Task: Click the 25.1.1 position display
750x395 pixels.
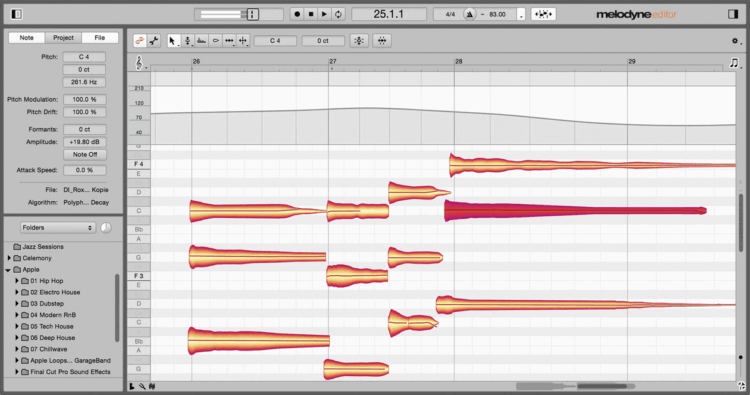Action: coord(388,14)
